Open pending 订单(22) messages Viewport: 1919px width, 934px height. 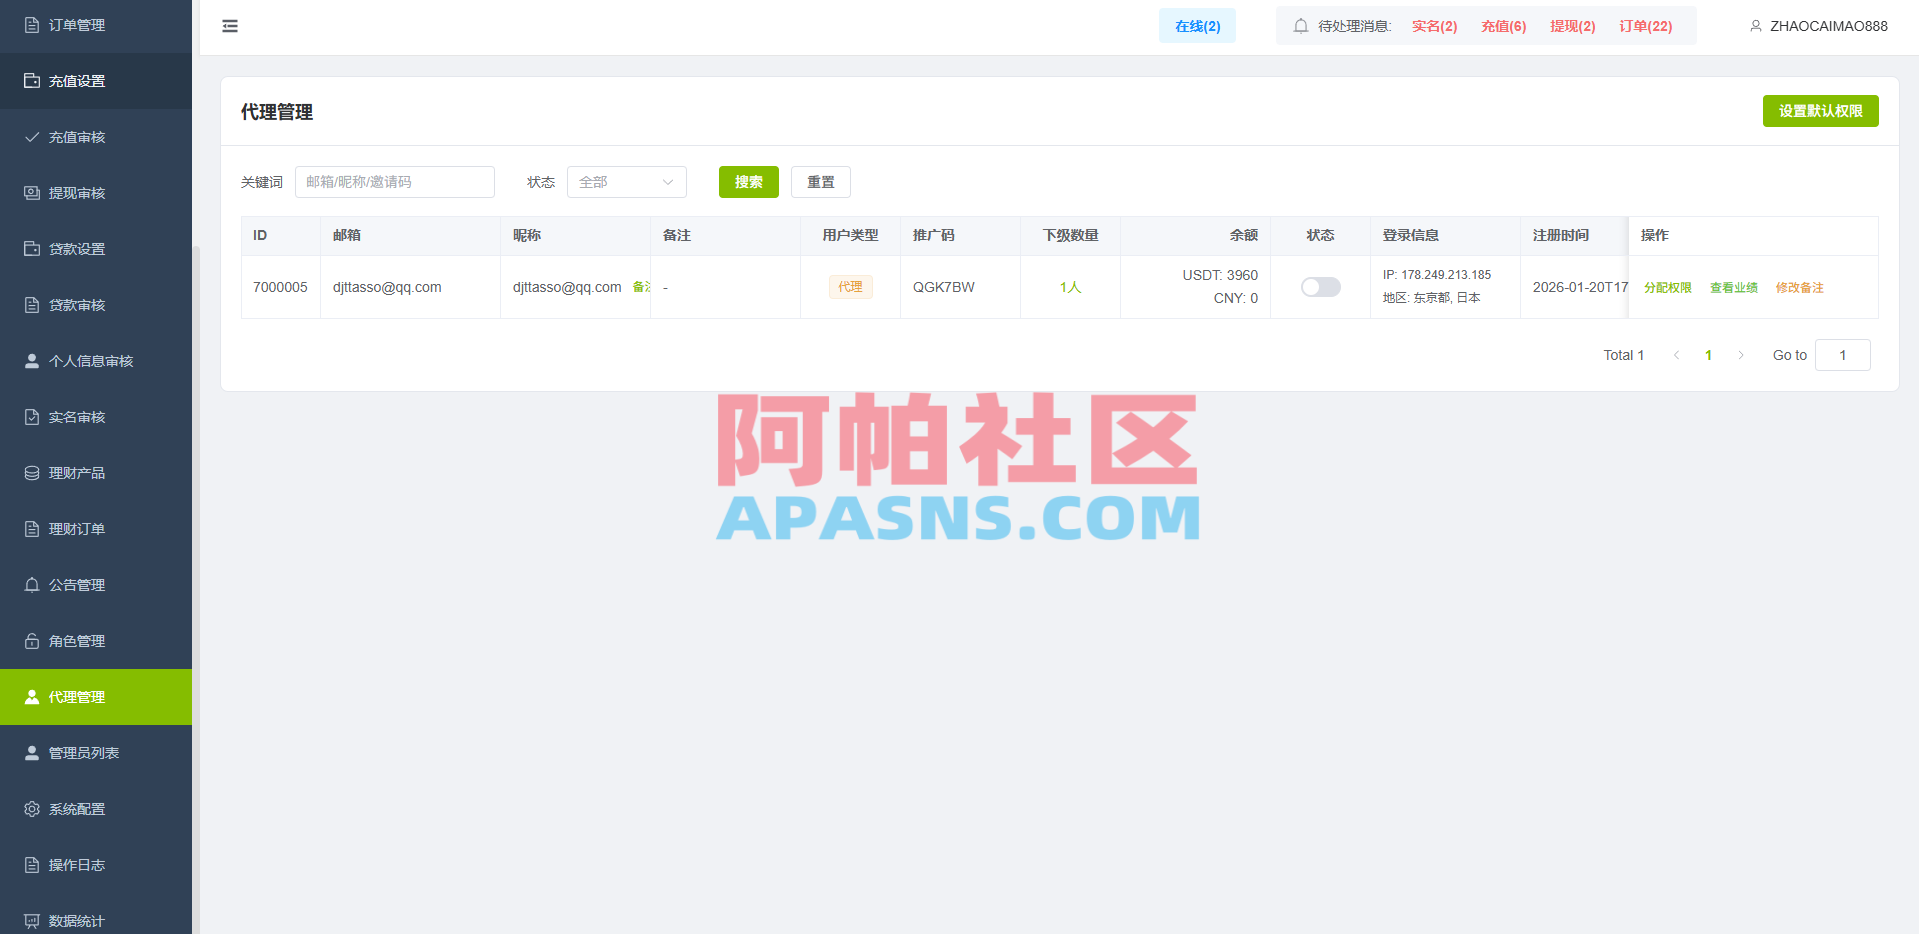point(1645,26)
